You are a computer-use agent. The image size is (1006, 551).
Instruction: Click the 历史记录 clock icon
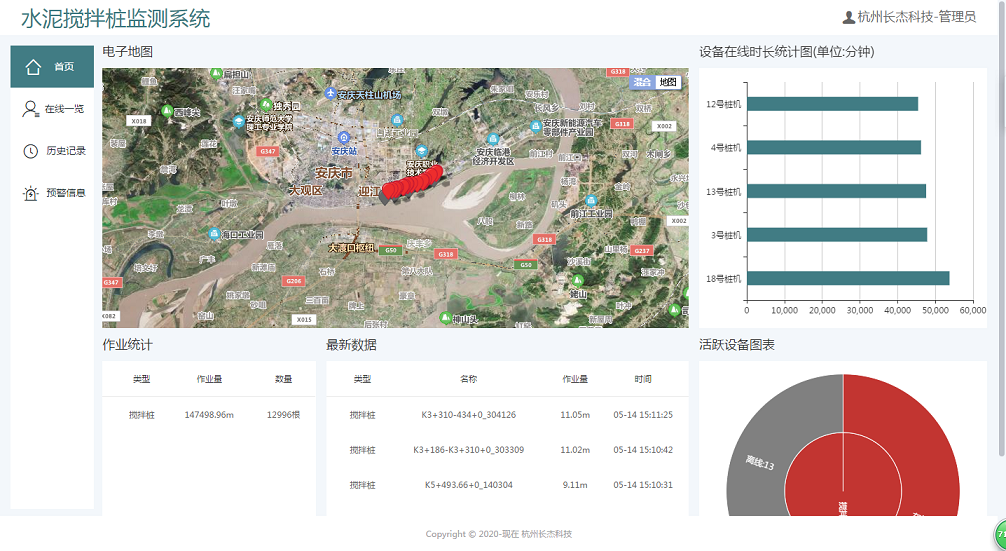tap(31, 151)
